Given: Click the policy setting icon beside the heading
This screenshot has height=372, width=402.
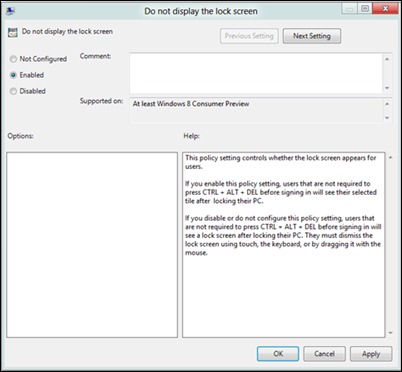Looking at the screenshot, I should 12,32.
